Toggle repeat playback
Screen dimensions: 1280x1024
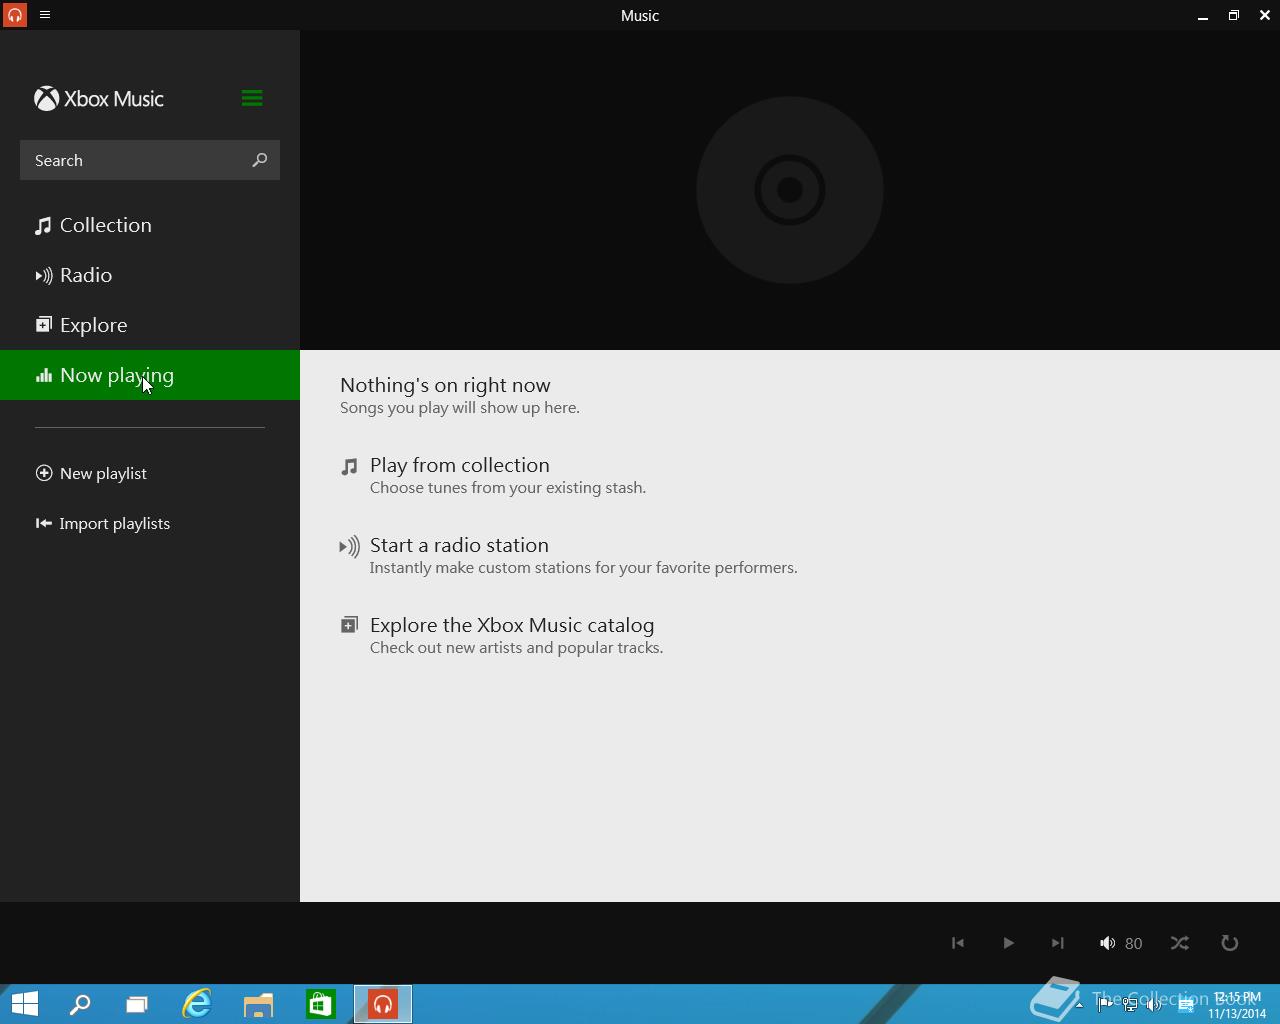[1230, 943]
